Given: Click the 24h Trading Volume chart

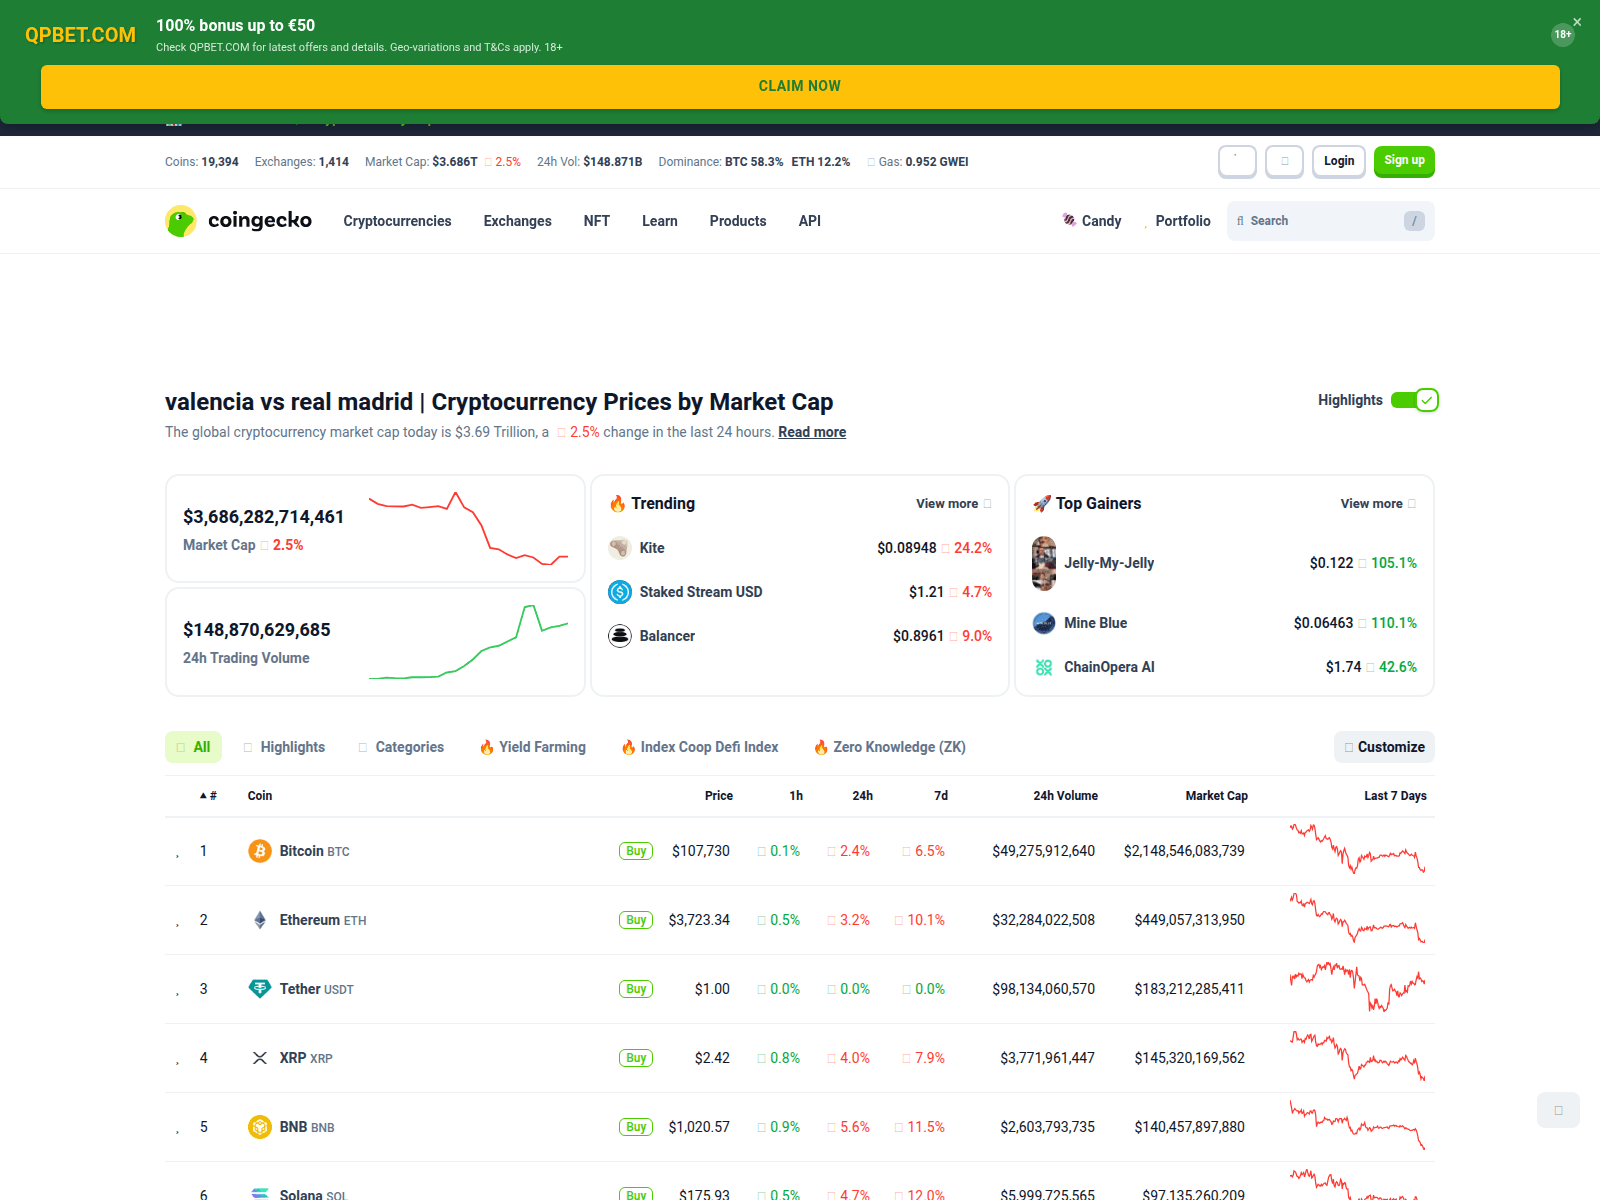Looking at the screenshot, I should [x=468, y=642].
